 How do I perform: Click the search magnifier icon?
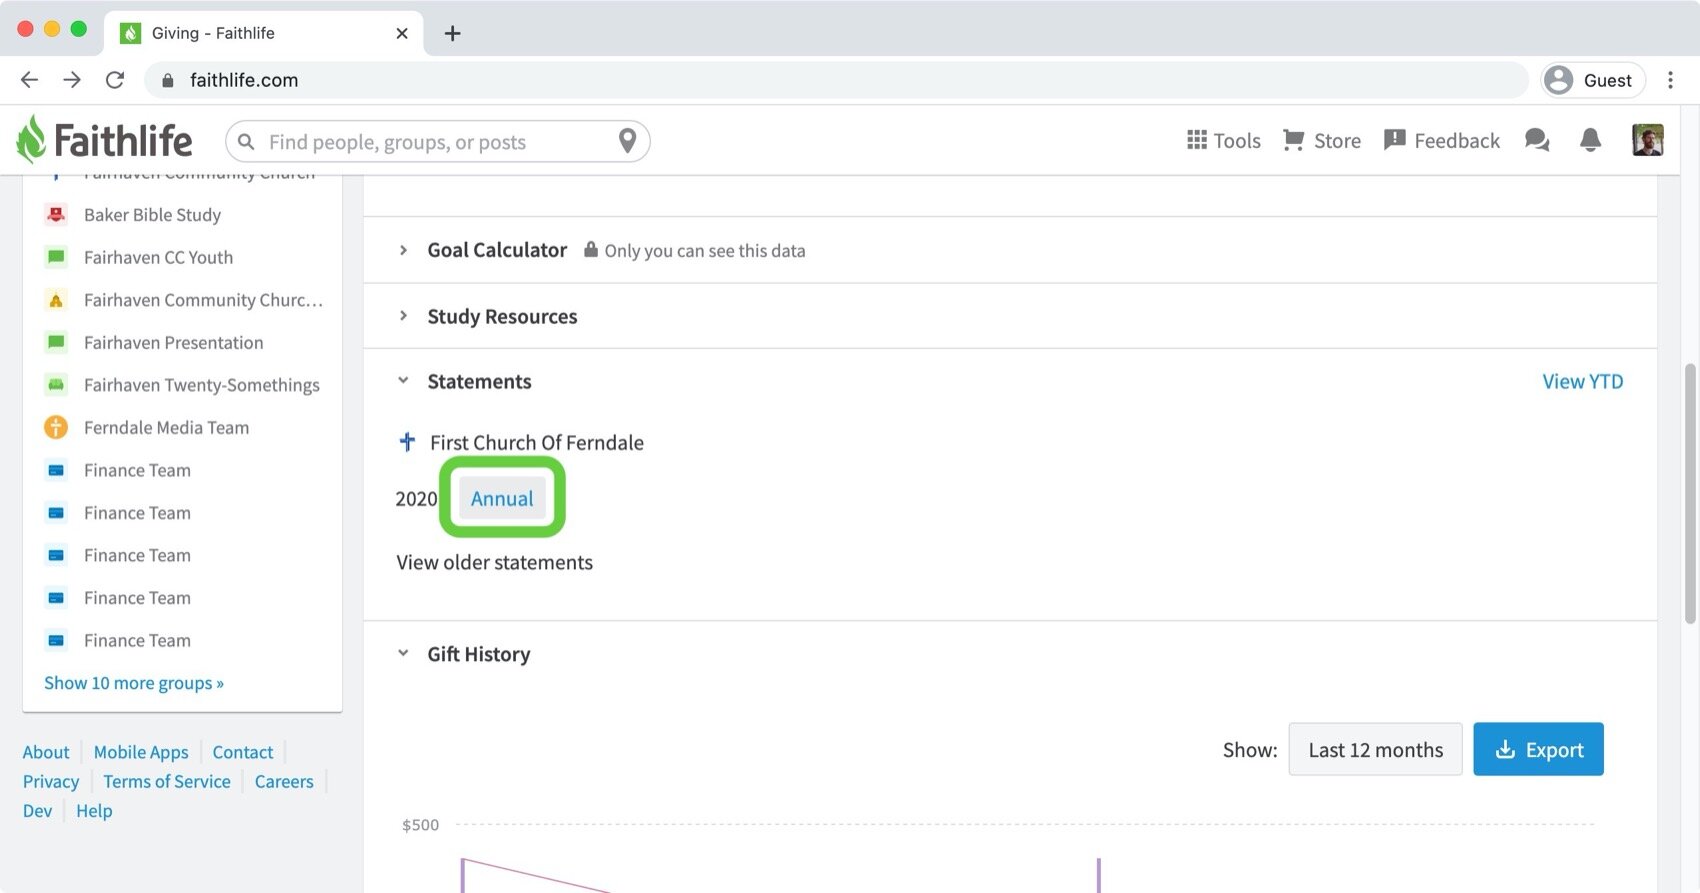[x=246, y=142]
